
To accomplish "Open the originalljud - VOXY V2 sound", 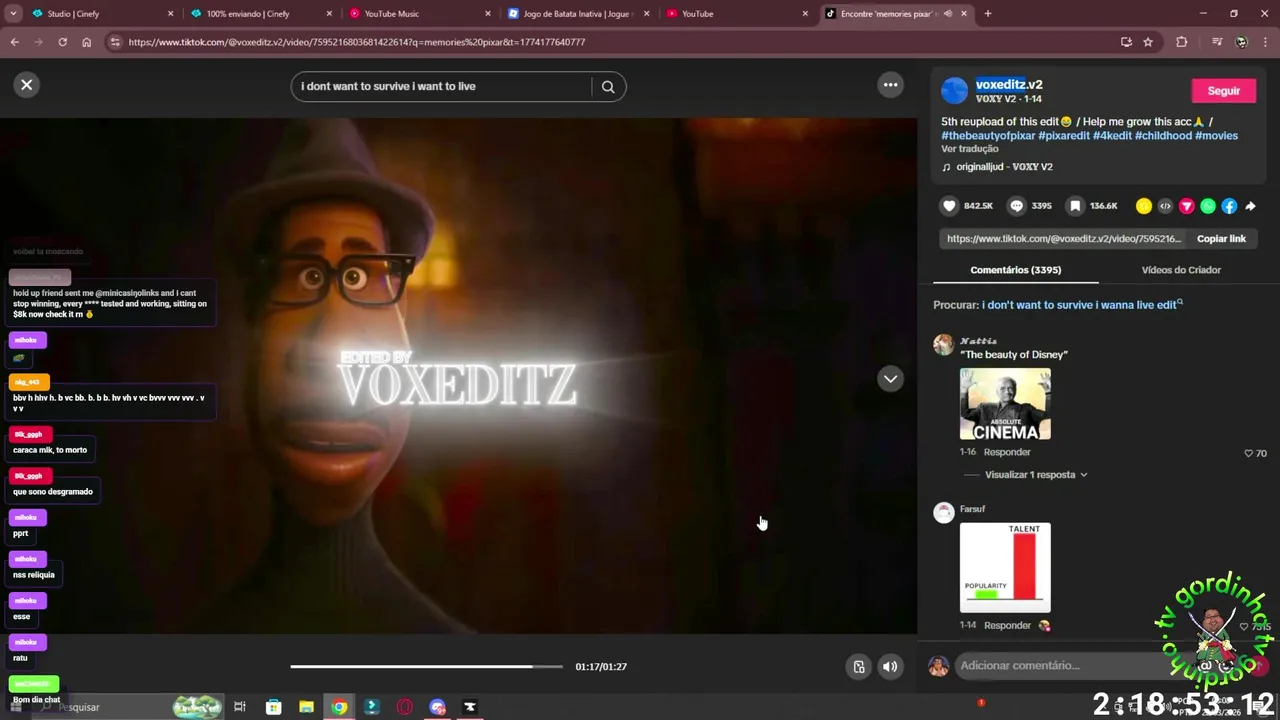I will tap(1004, 167).
